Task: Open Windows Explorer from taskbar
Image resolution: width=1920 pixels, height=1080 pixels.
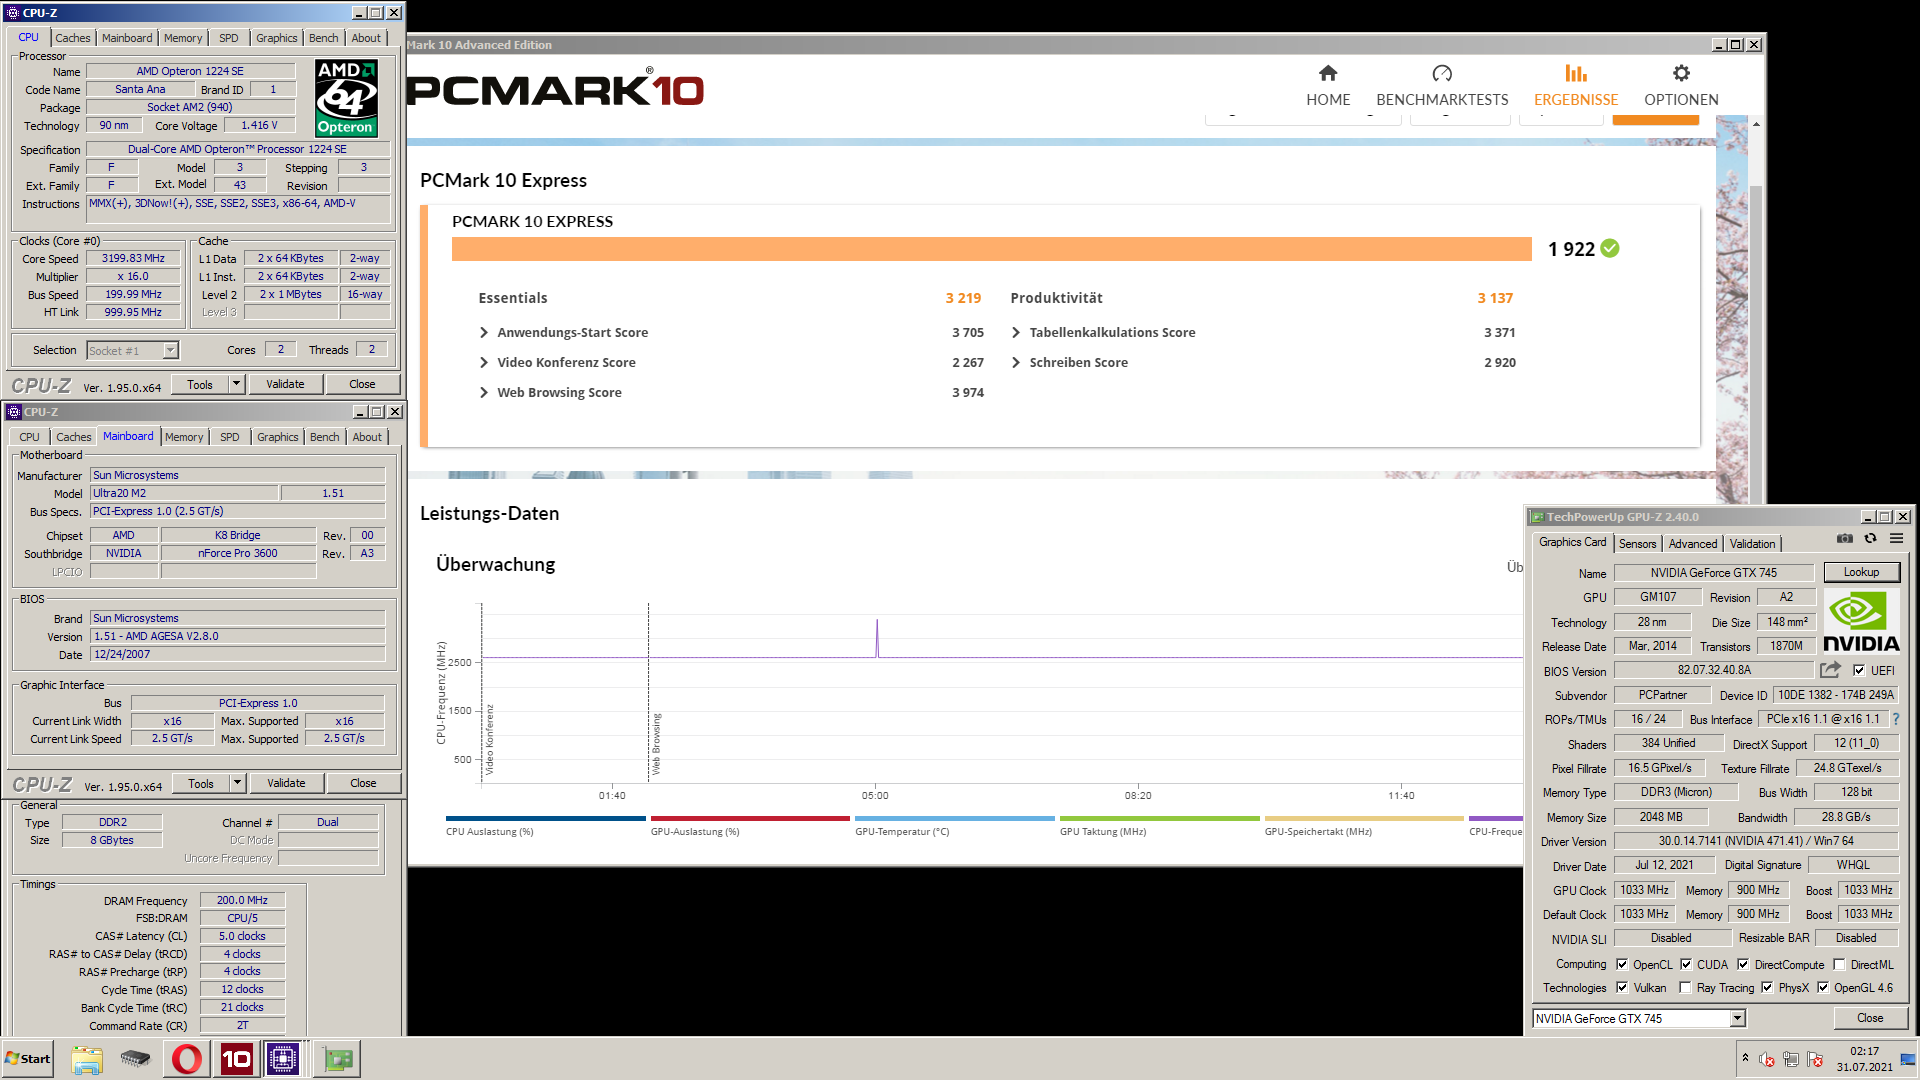Action: [x=87, y=1059]
